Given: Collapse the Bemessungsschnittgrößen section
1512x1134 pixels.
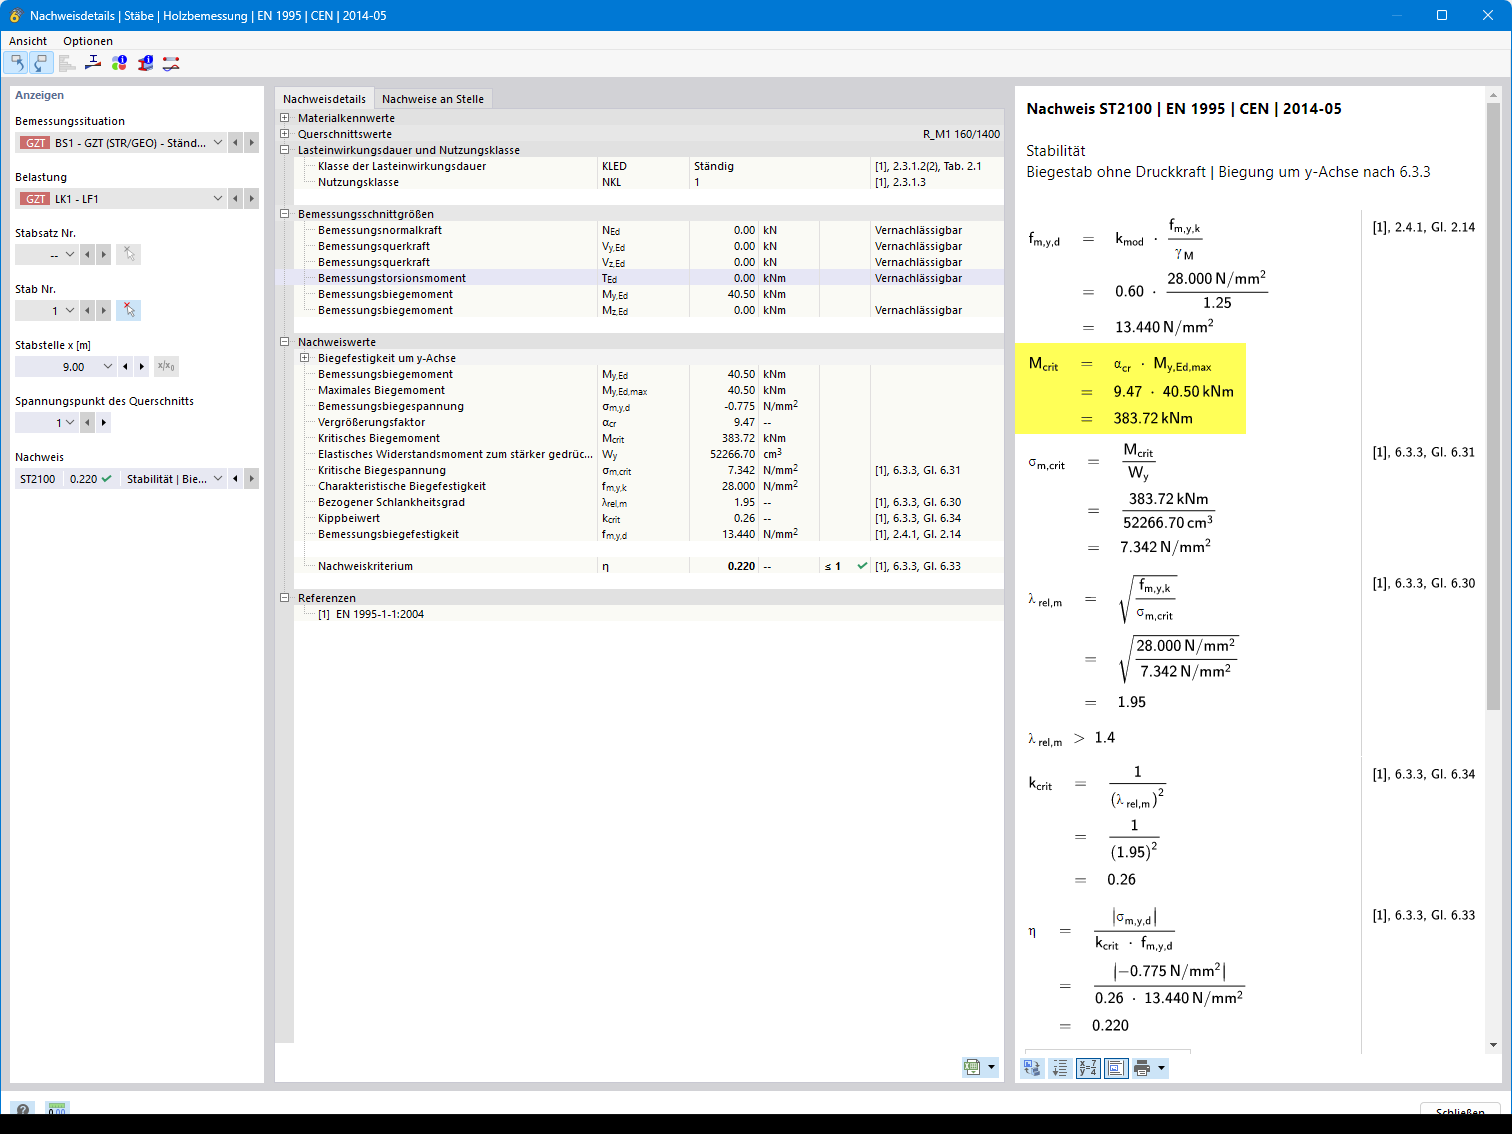Looking at the screenshot, I should point(285,214).
